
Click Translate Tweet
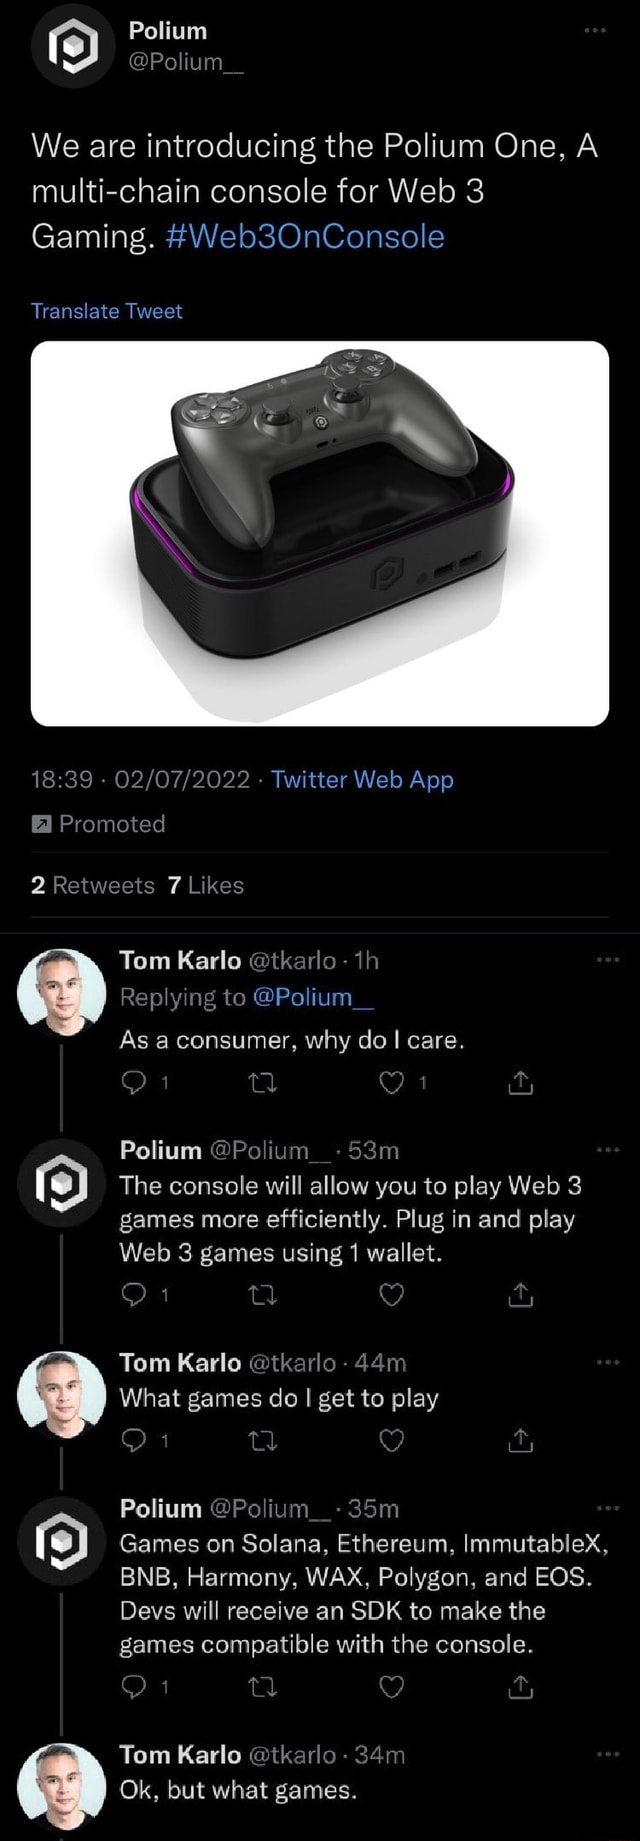click(107, 311)
